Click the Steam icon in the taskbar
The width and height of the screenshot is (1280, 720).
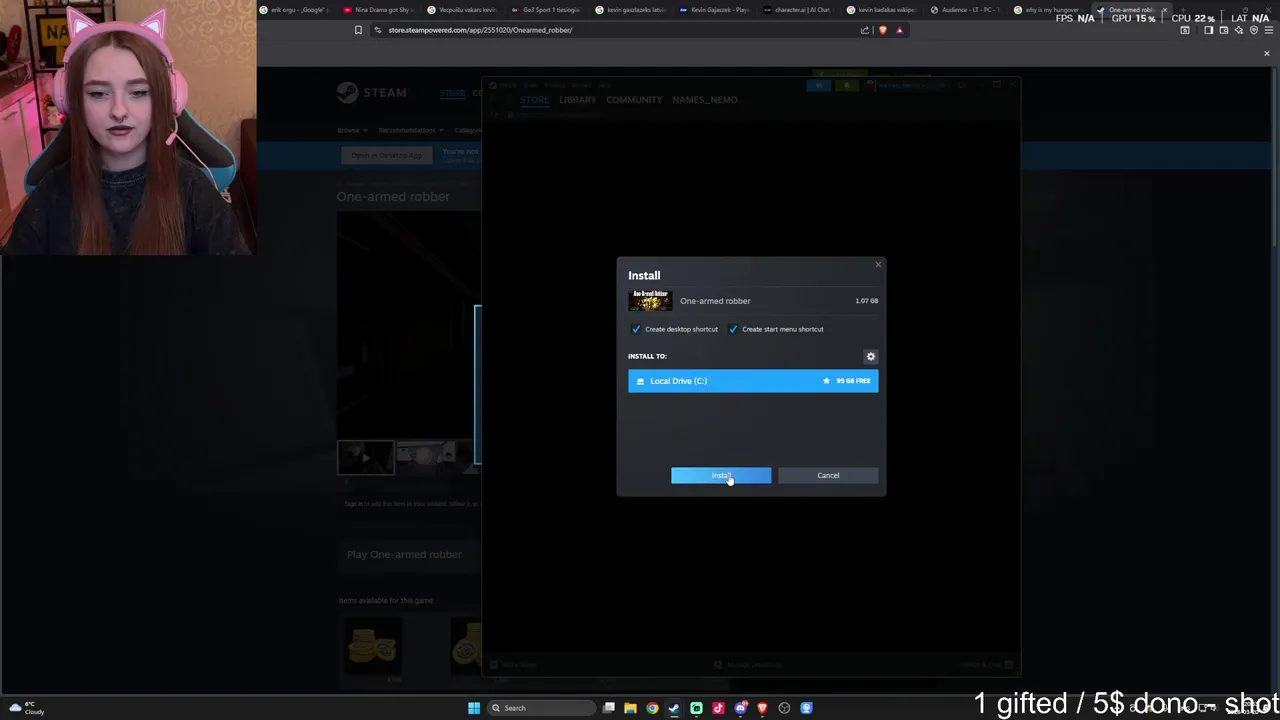674,708
